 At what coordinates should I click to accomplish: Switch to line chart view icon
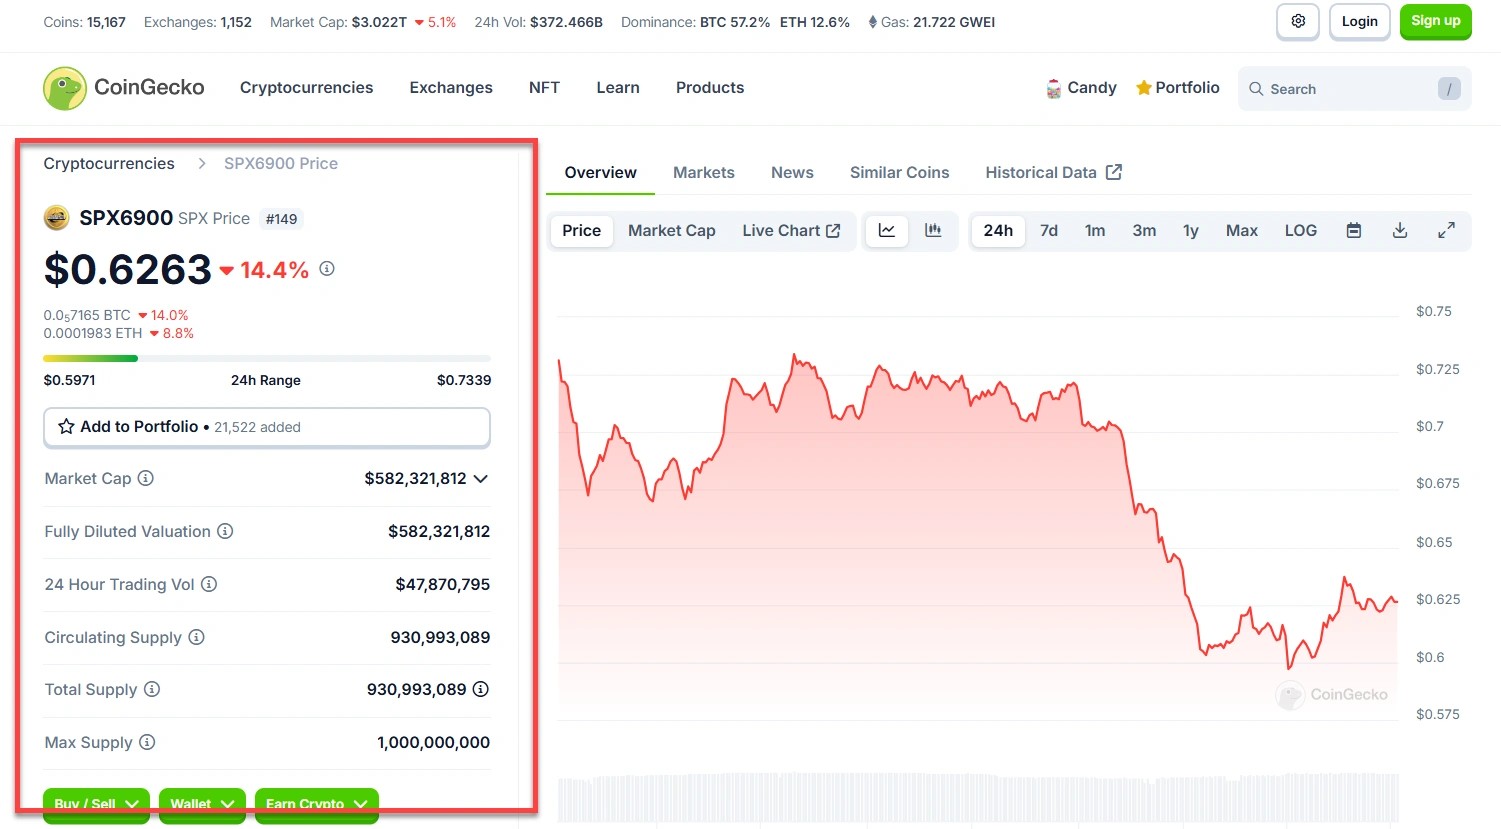[x=887, y=230]
